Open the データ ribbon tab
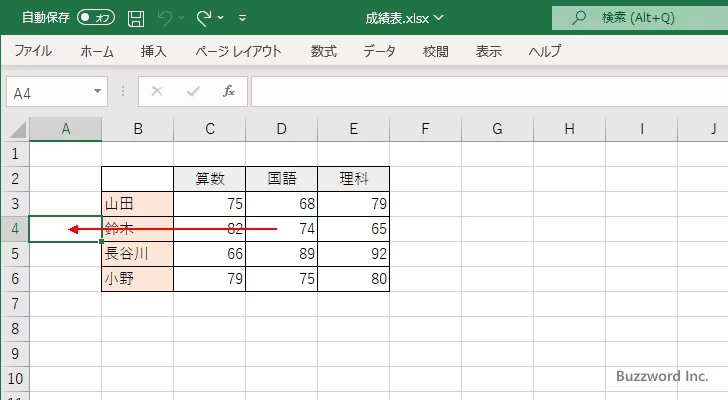The height and width of the screenshot is (400, 728). [x=379, y=51]
